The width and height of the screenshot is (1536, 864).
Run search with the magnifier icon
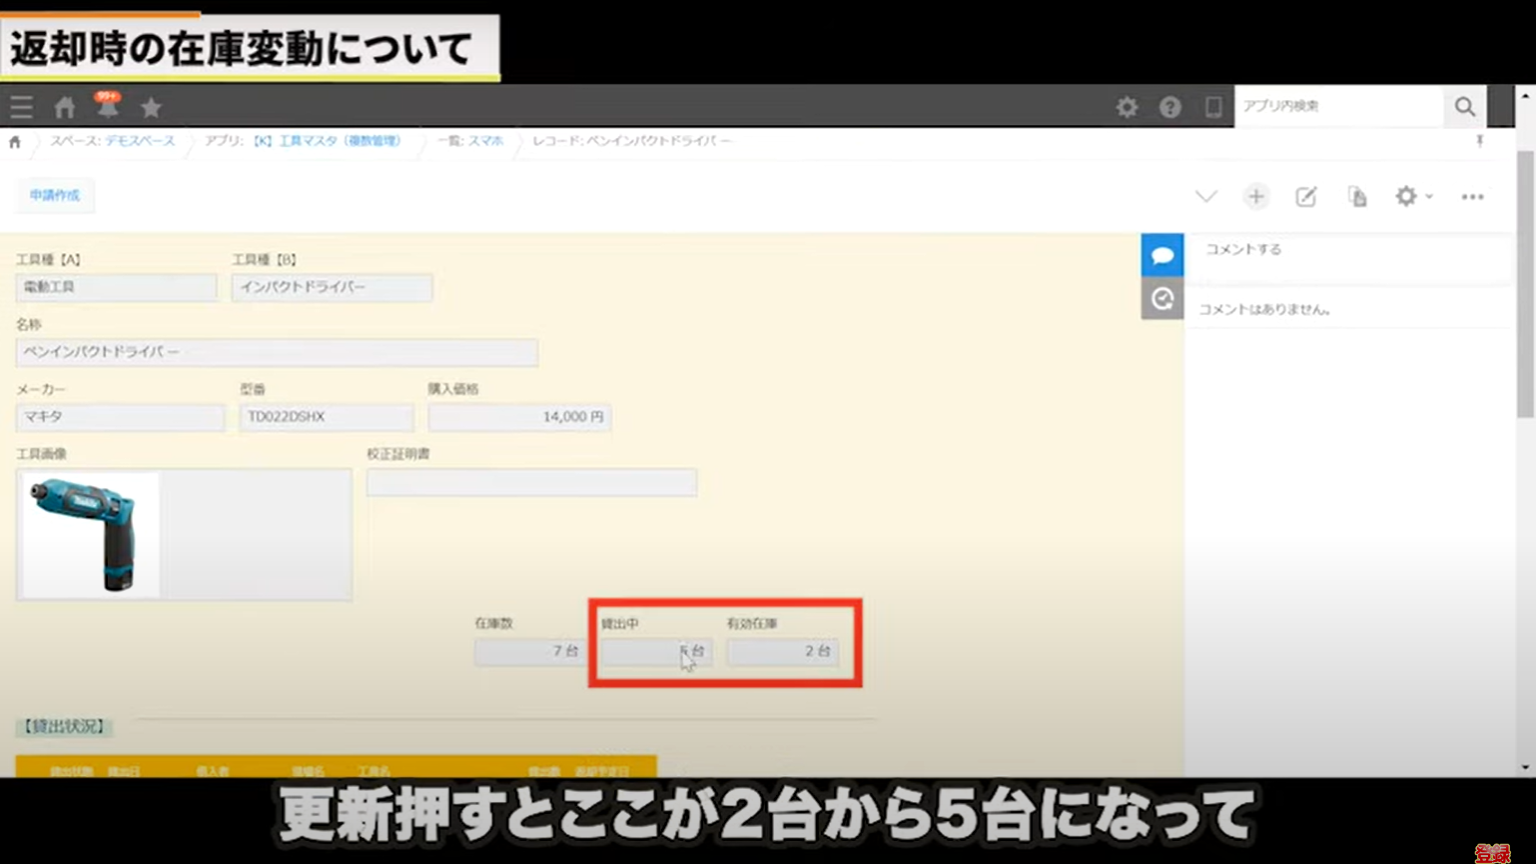pyautogui.click(x=1465, y=106)
